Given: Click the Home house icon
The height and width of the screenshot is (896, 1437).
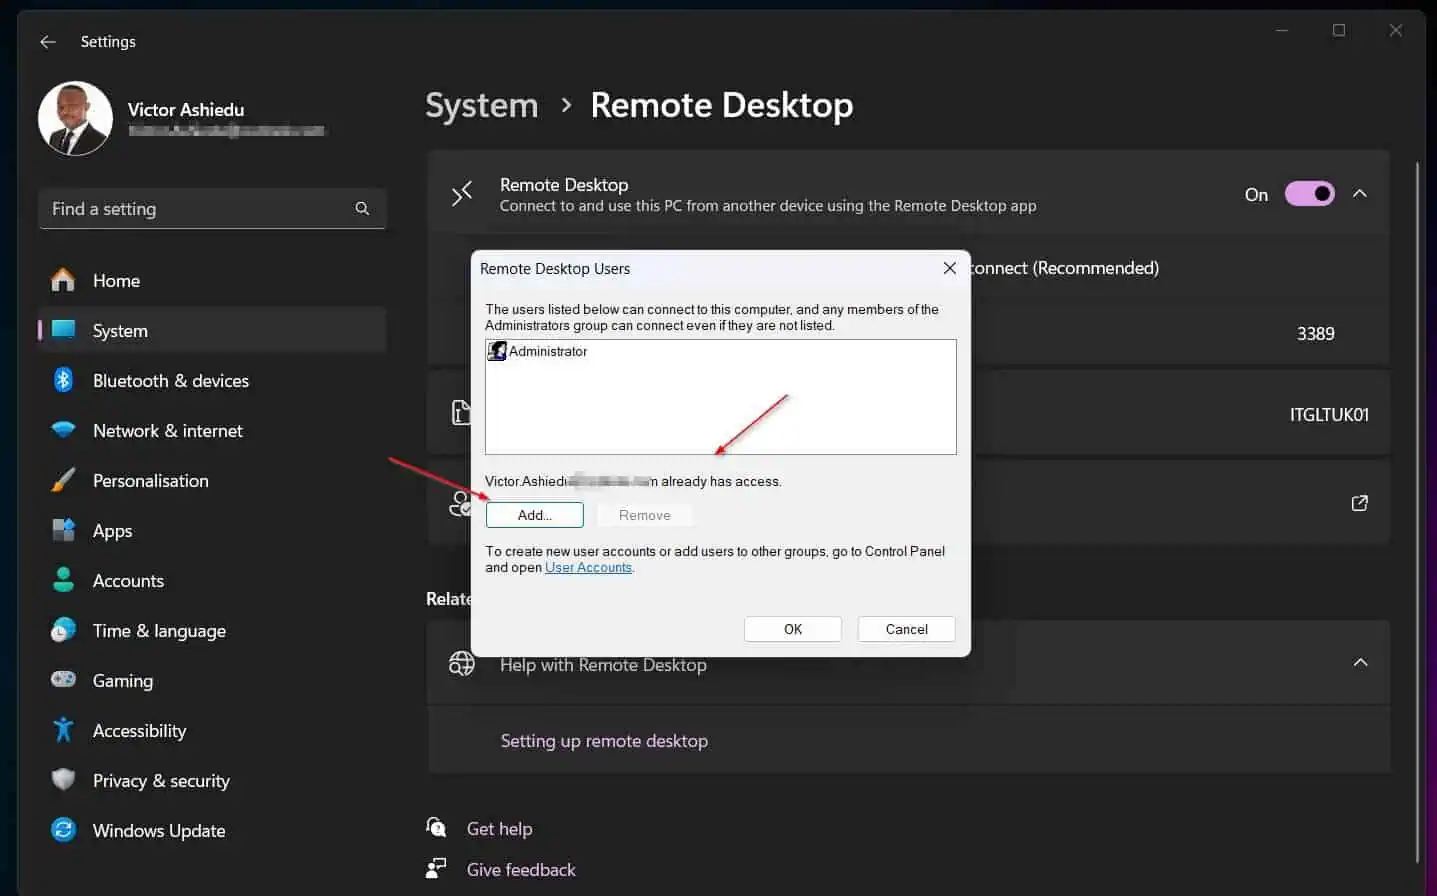Looking at the screenshot, I should coord(63,280).
